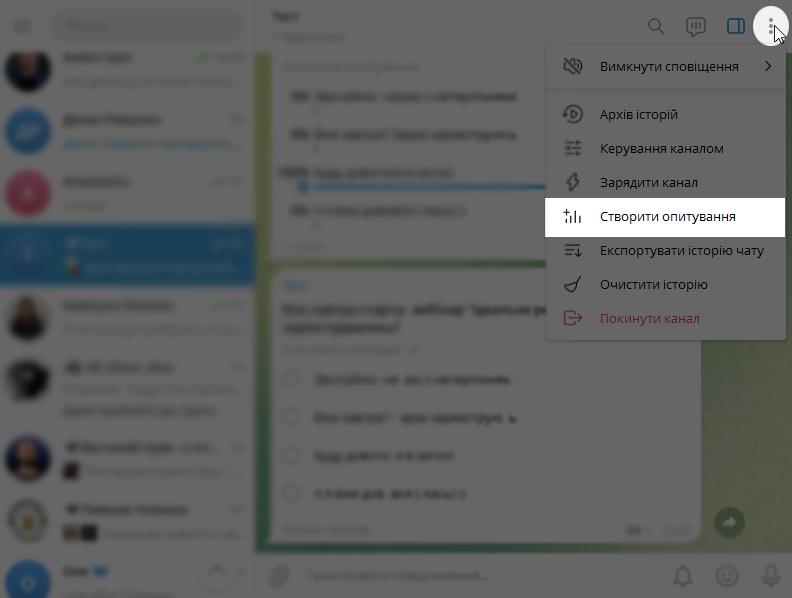Select 'Вимкнути сповіщення' menu item
Screen dimensions: 792x598
(665, 66)
